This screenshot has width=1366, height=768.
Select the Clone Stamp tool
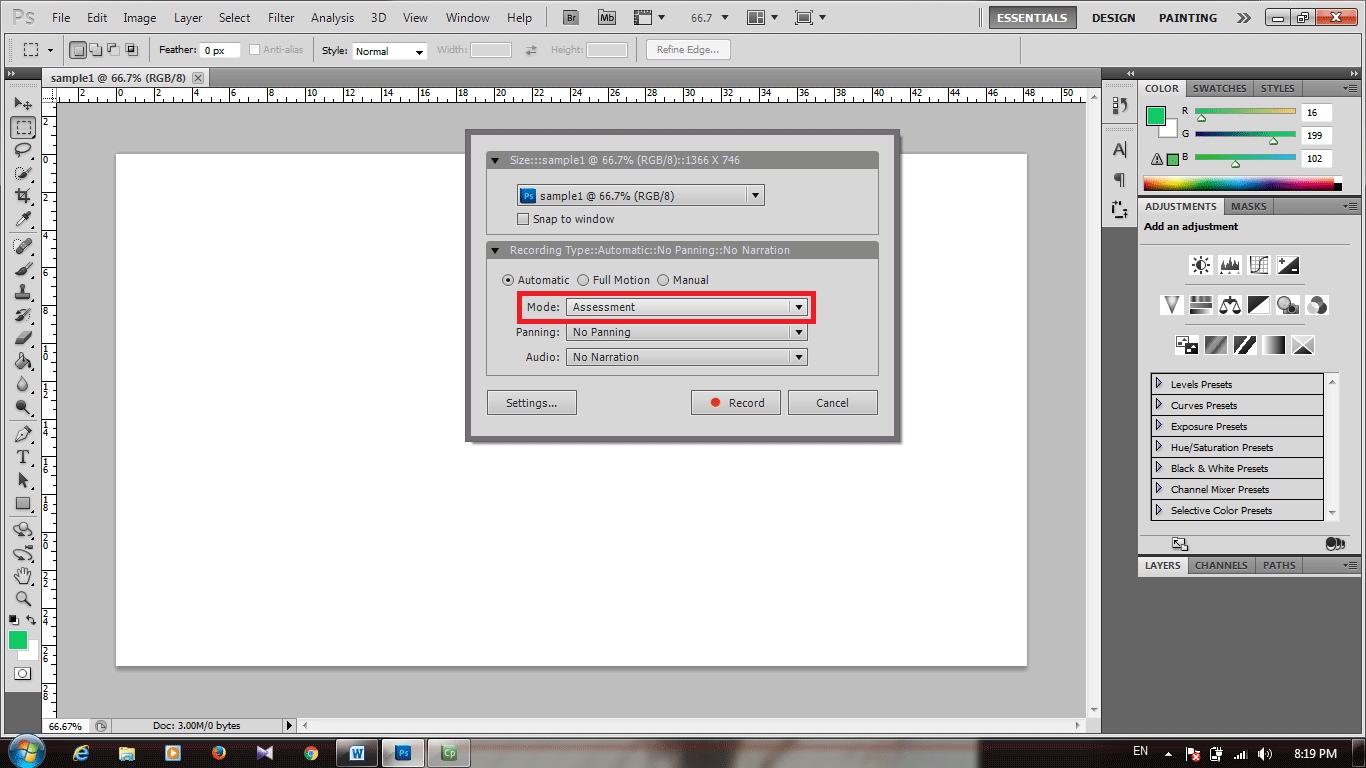(23, 292)
